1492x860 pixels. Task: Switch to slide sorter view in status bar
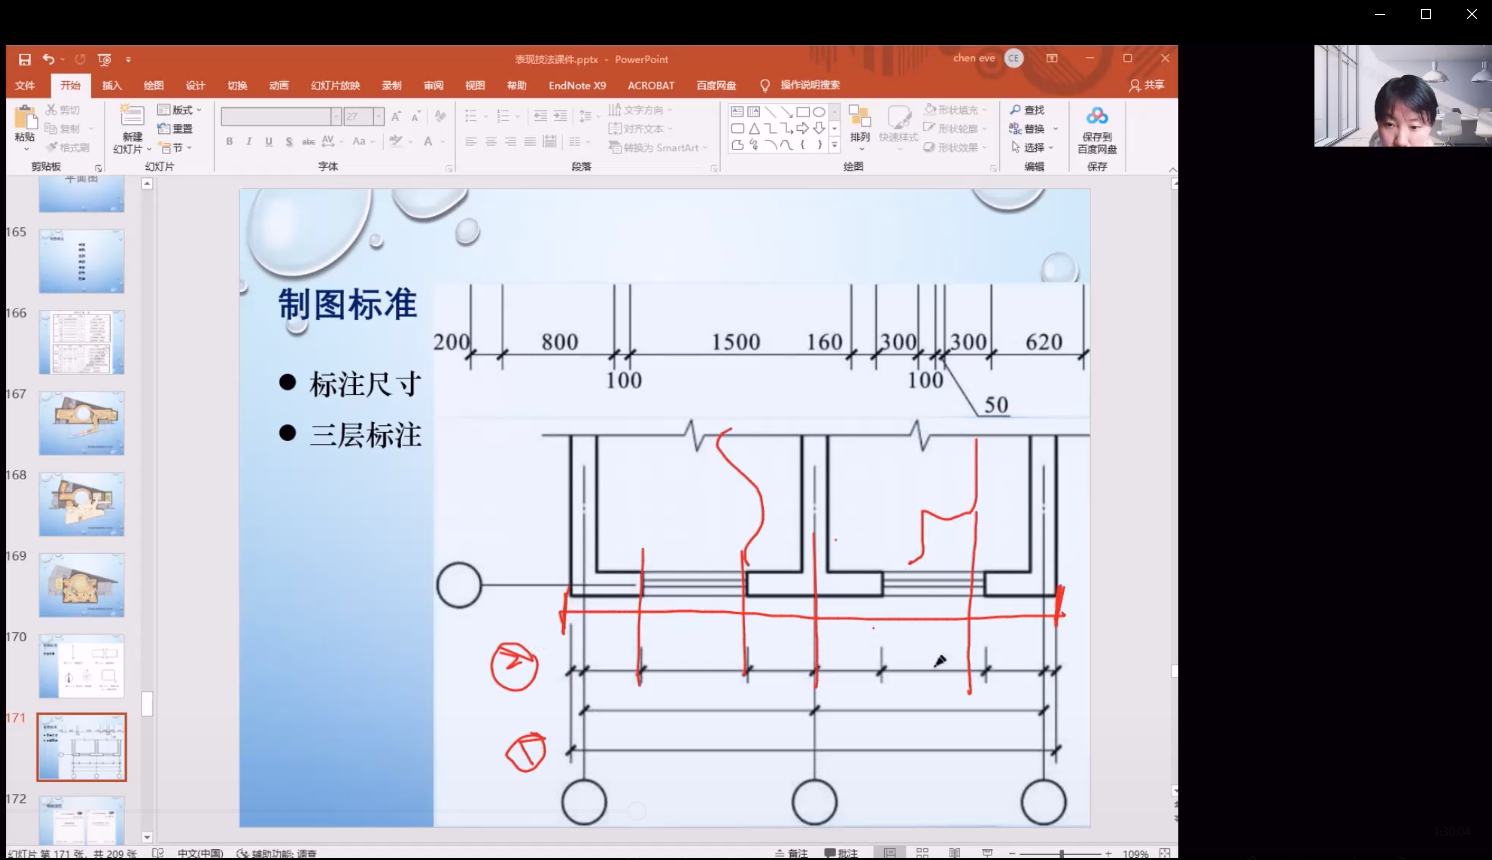[922, 853]
